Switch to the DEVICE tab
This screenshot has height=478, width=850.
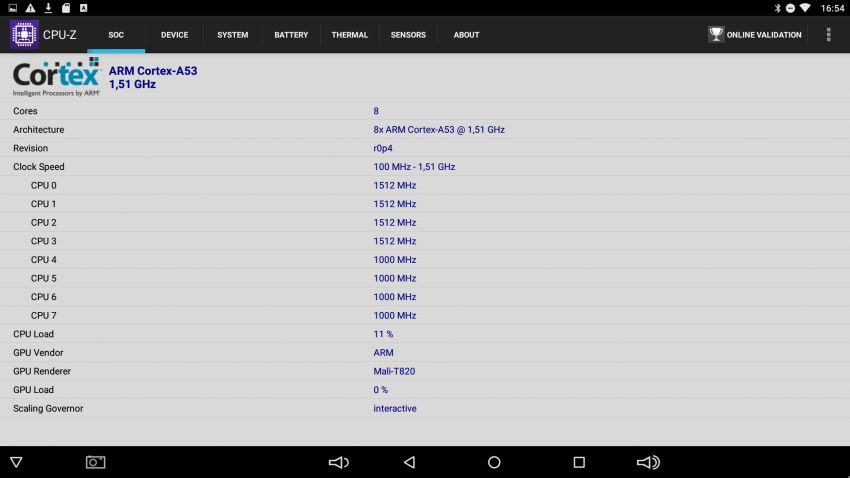pyautogui.click(x=175, y=35)
